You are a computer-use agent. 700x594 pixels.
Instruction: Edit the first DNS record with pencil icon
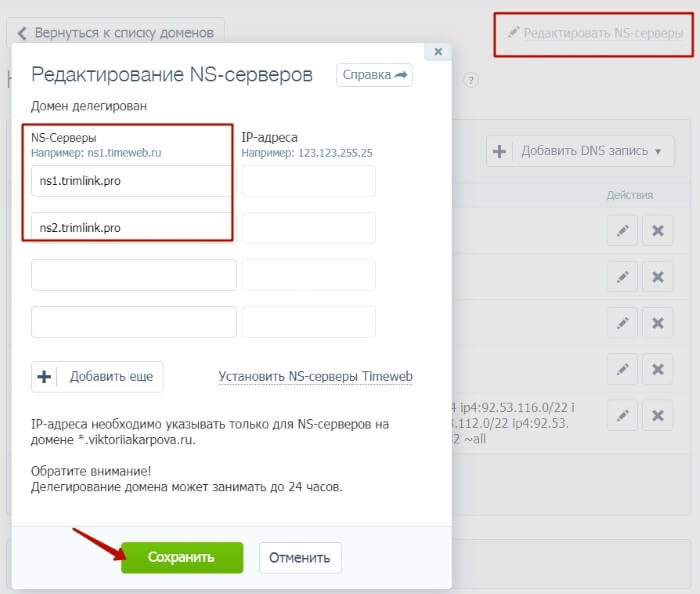(622, 231)
